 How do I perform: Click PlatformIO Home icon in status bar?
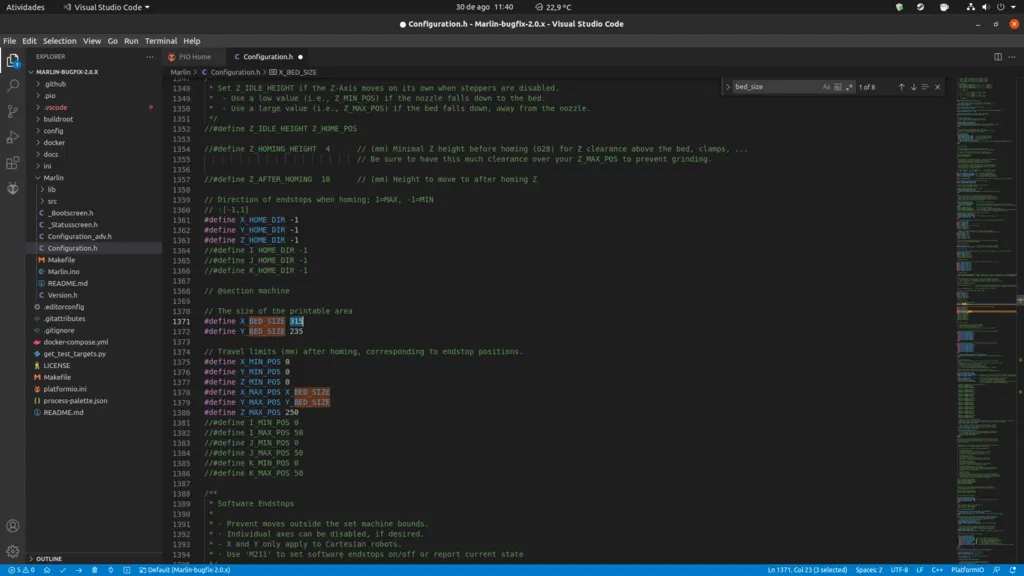[47, 570]
